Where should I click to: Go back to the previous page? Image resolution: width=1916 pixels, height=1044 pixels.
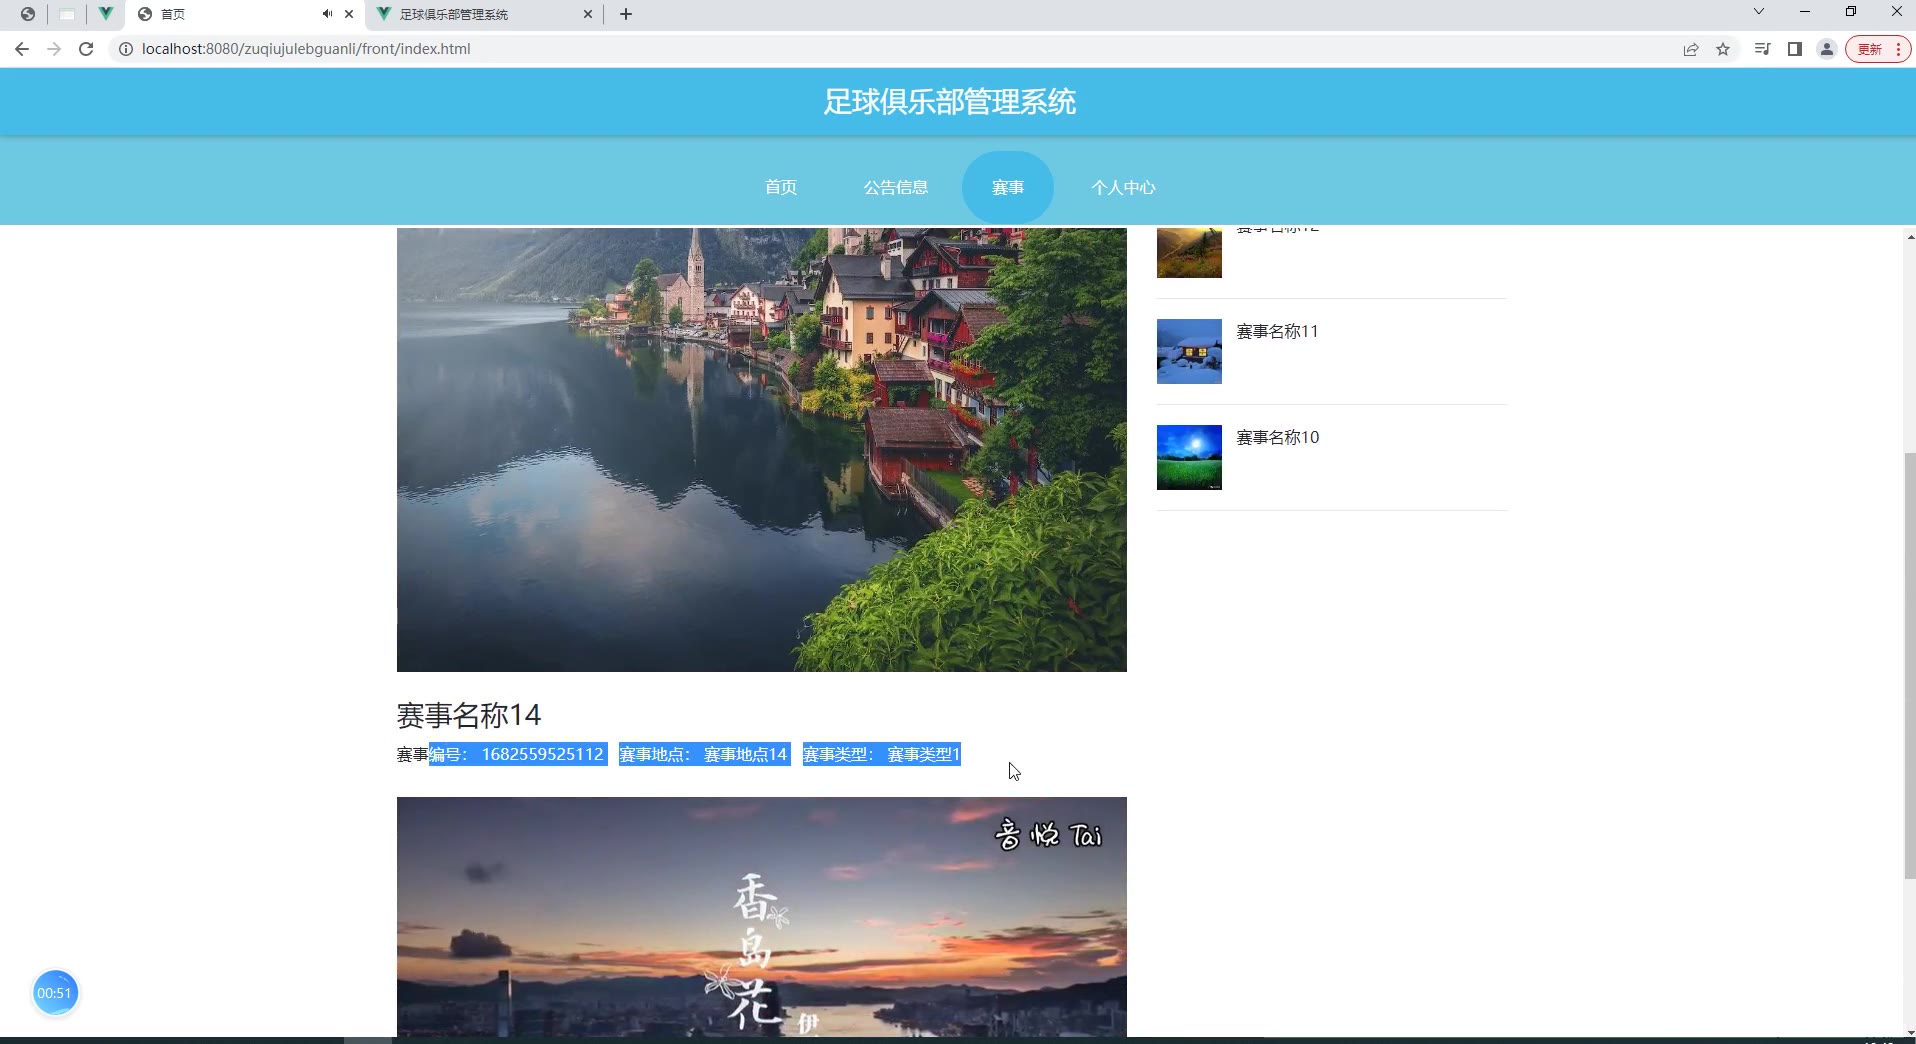tap(22, 49)
